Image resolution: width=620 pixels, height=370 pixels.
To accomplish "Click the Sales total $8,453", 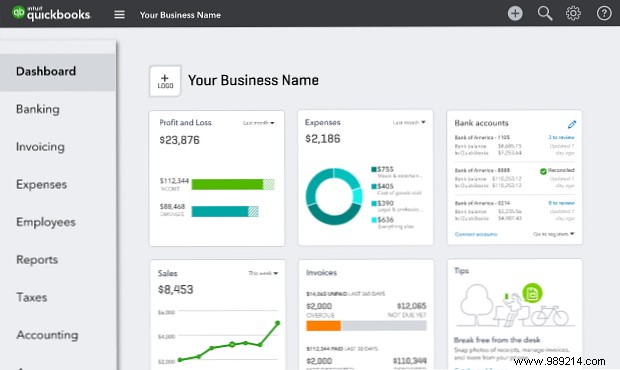I will 176,290.
